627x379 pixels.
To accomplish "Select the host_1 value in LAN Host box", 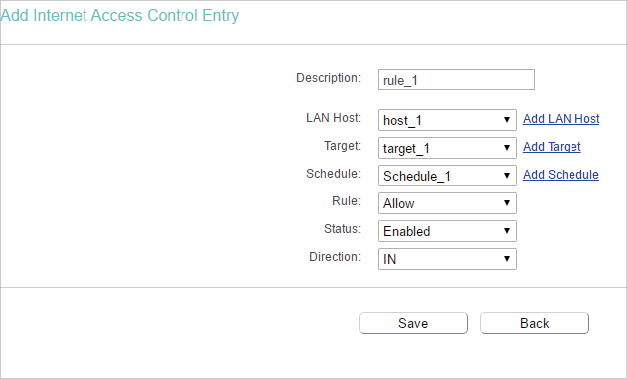I will pyautogui.click(x=402, y=120).
